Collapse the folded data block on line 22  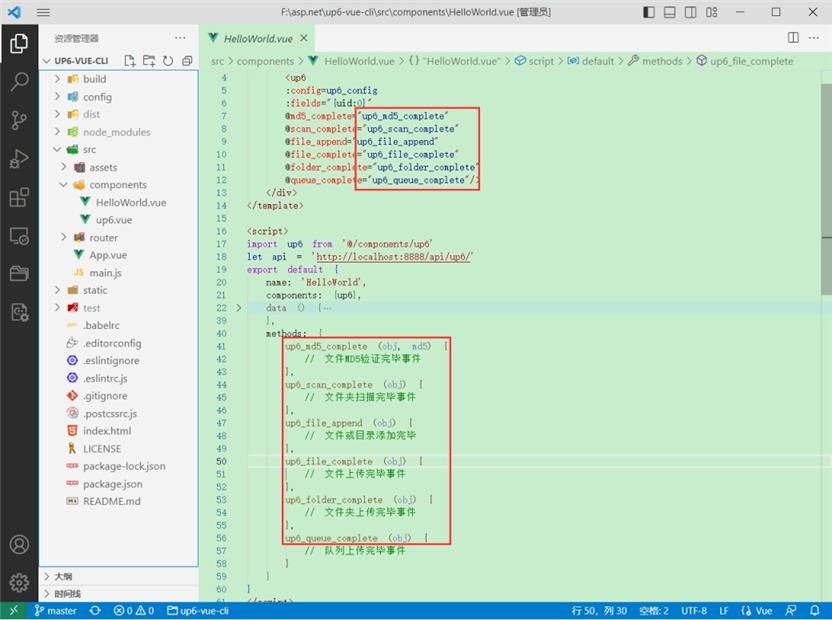click(x=240, y=307)
